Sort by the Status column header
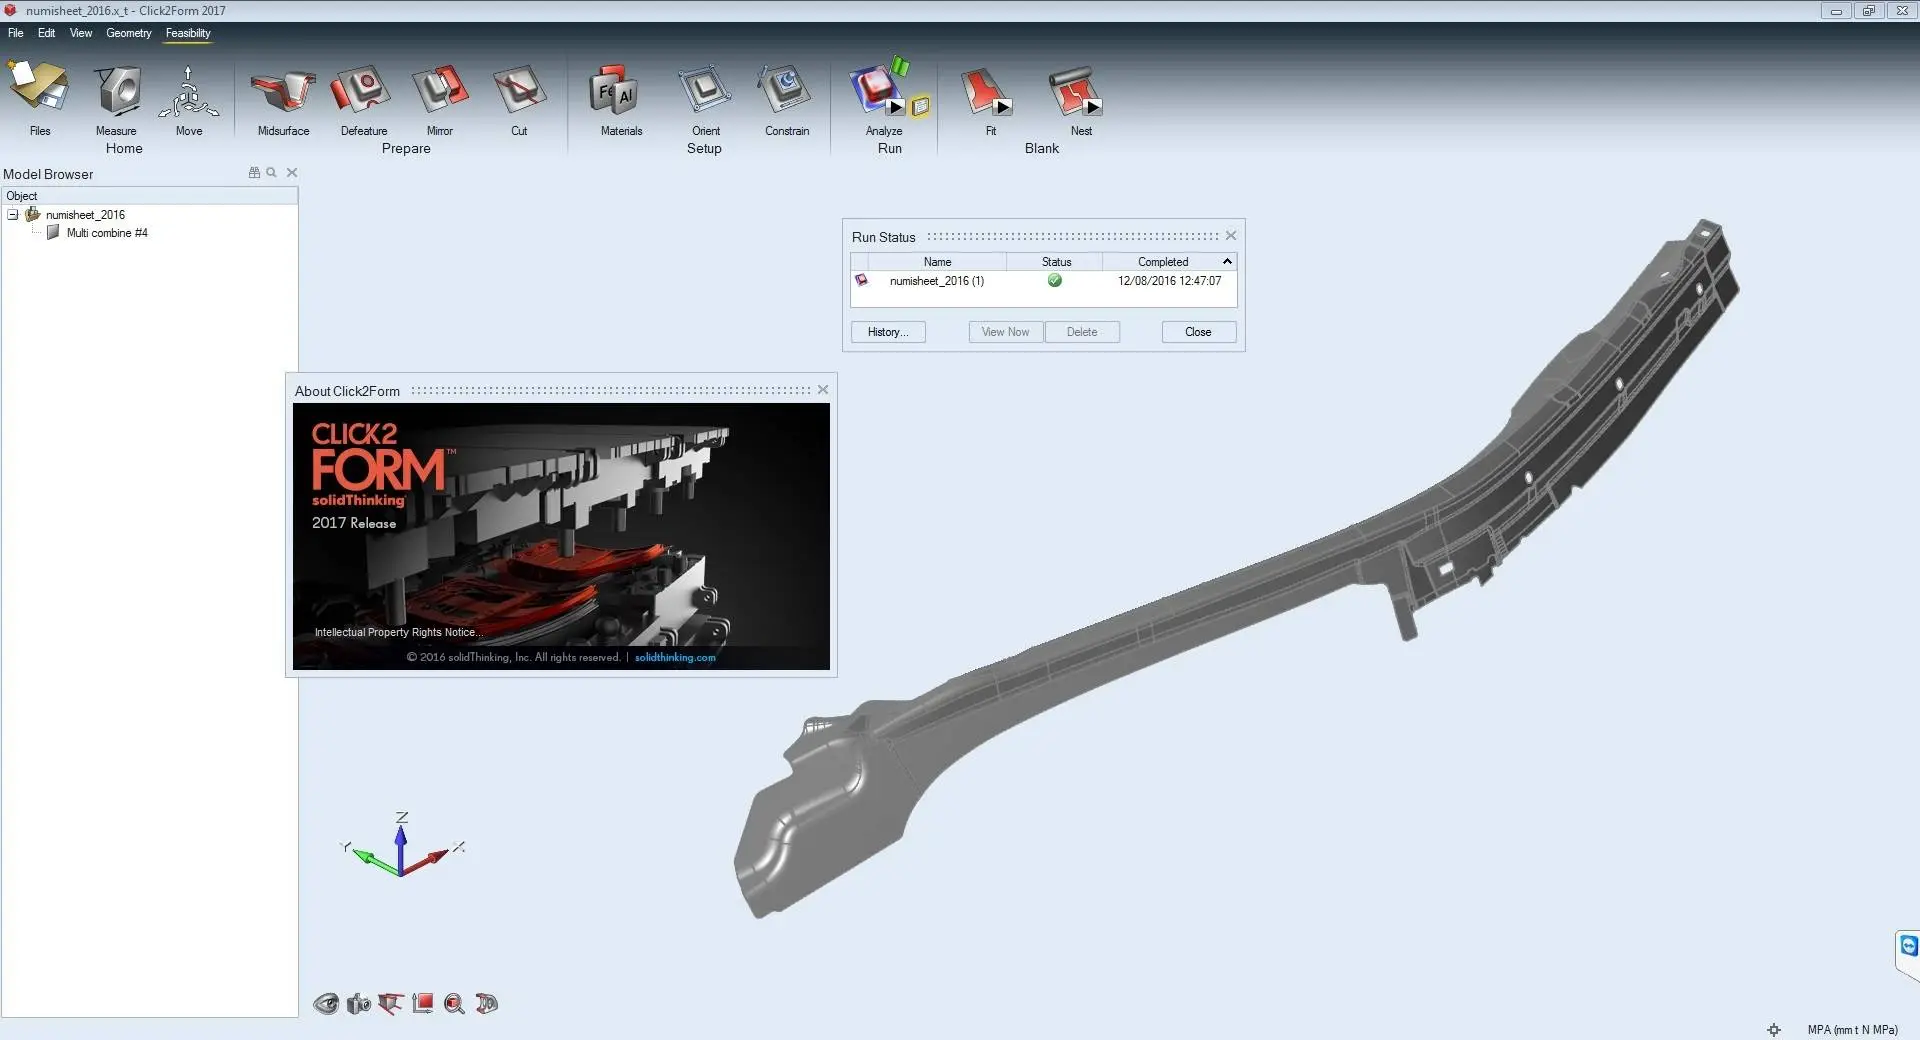1920x1040 pixels. tap(1056, 262)
